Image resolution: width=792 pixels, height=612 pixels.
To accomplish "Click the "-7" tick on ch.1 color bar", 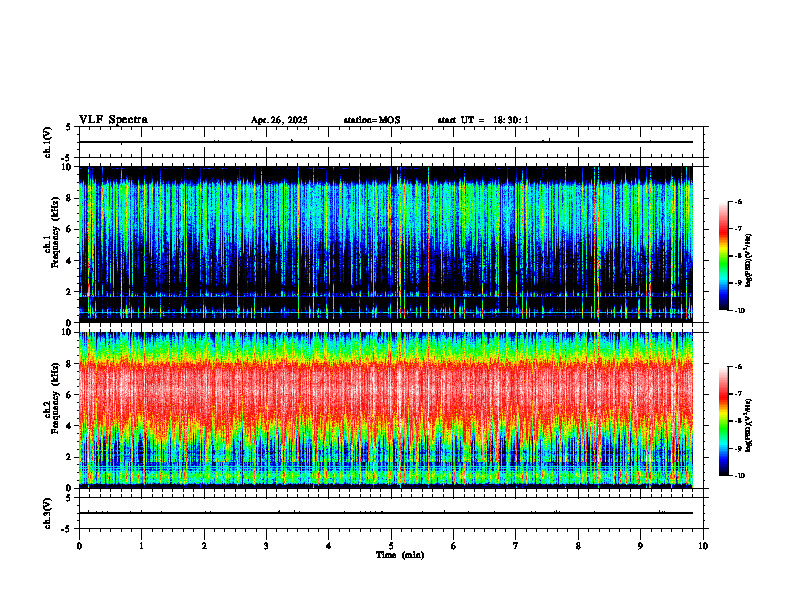I will [x=739, y=229].
